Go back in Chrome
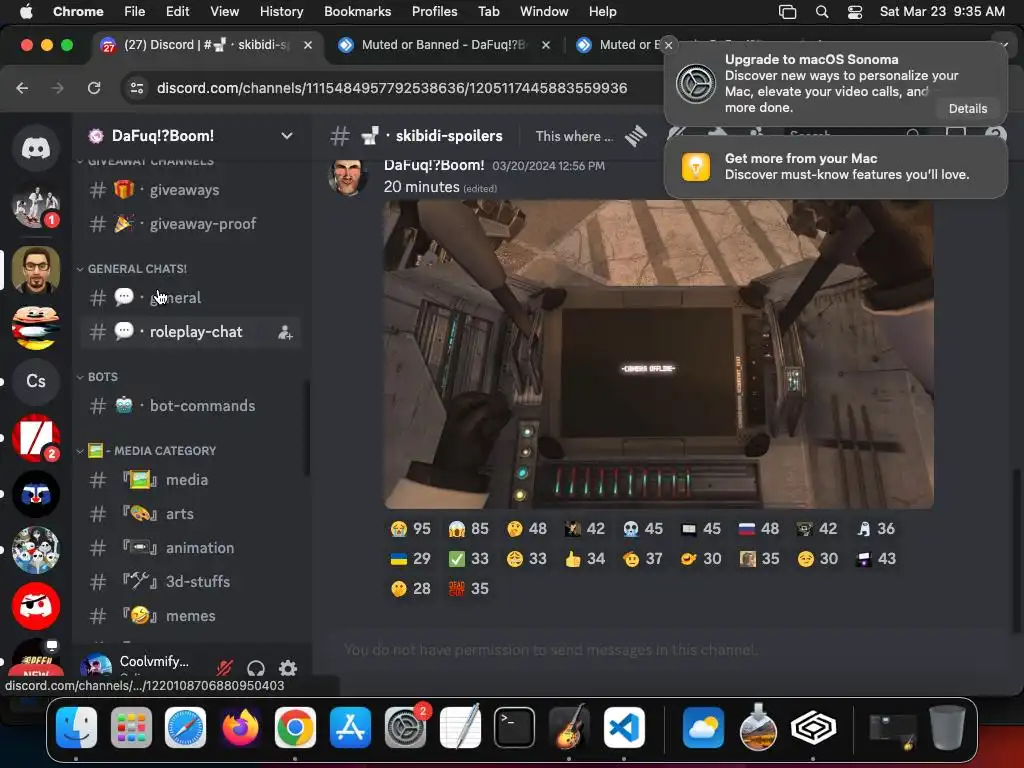 (x=22, y=88)
